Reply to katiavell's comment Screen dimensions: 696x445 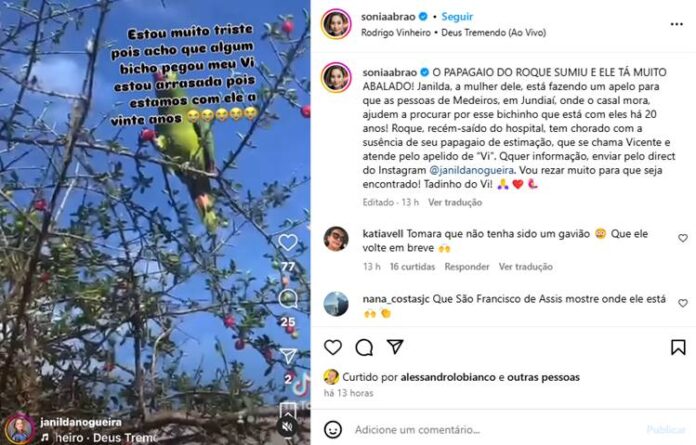467,267
